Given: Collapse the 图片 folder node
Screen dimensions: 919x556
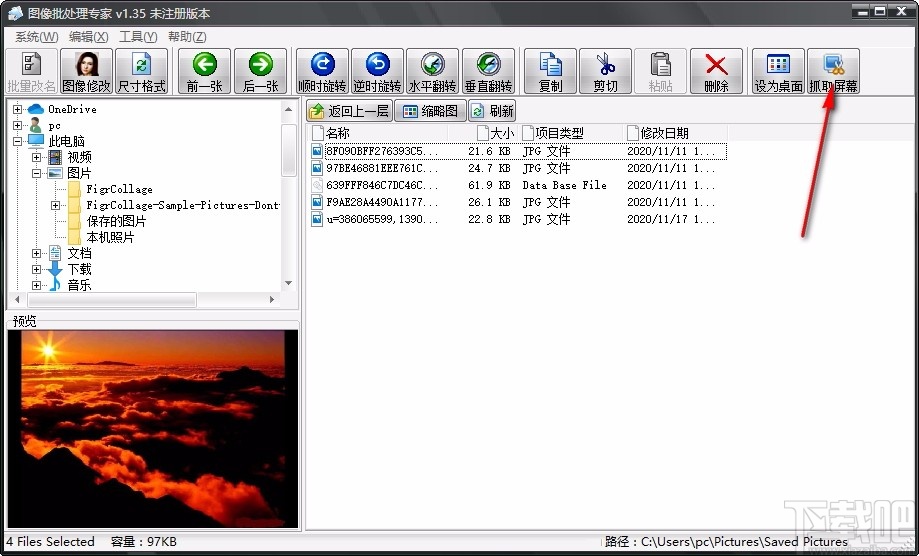Looking at the screenshot, I should pyautogui.click(x=36, y=173).
